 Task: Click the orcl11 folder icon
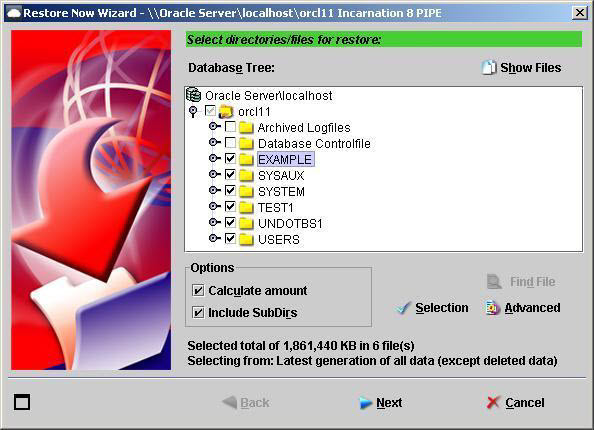[226, 112]
